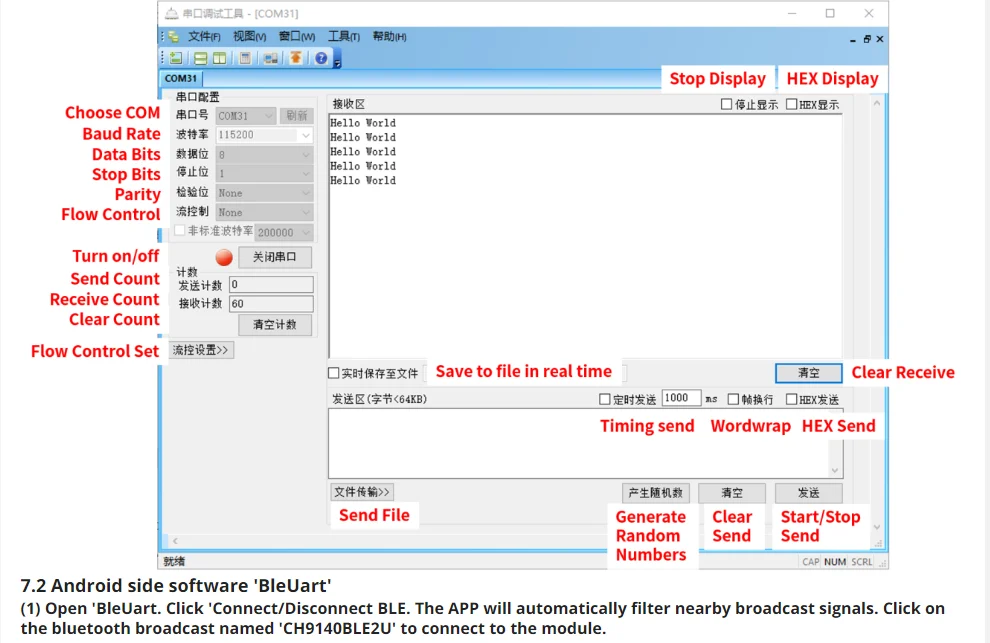This screenshot has width=990, height=643.
Task: Click the 清空计数 button
Action: (x=275, y=325)
